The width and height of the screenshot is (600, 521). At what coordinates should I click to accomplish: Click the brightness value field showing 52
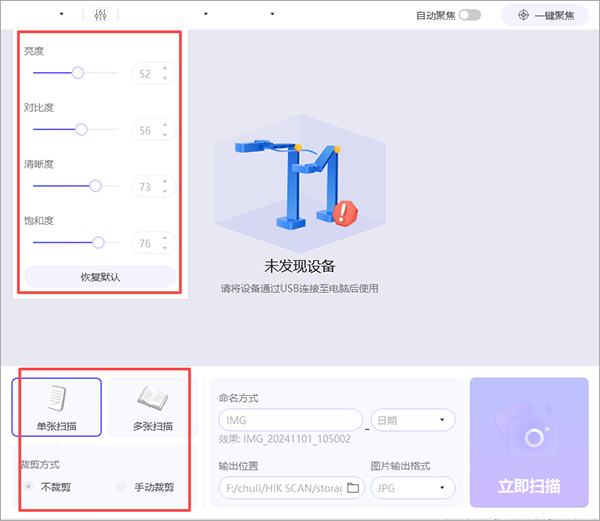coord(154,73)
